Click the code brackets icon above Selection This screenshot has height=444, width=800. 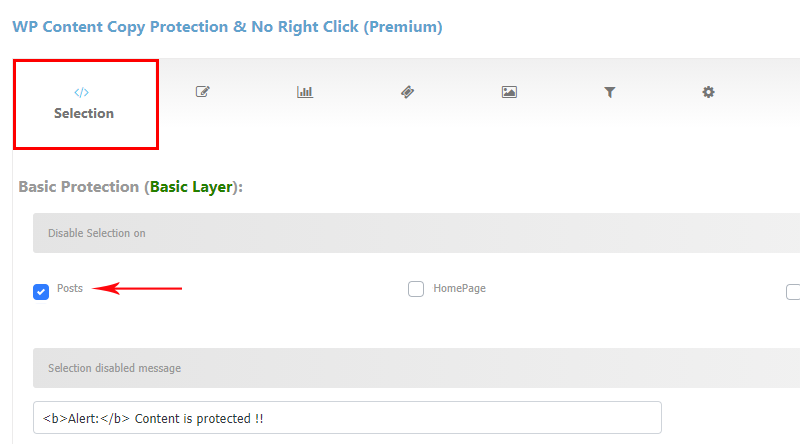[82, 92]
